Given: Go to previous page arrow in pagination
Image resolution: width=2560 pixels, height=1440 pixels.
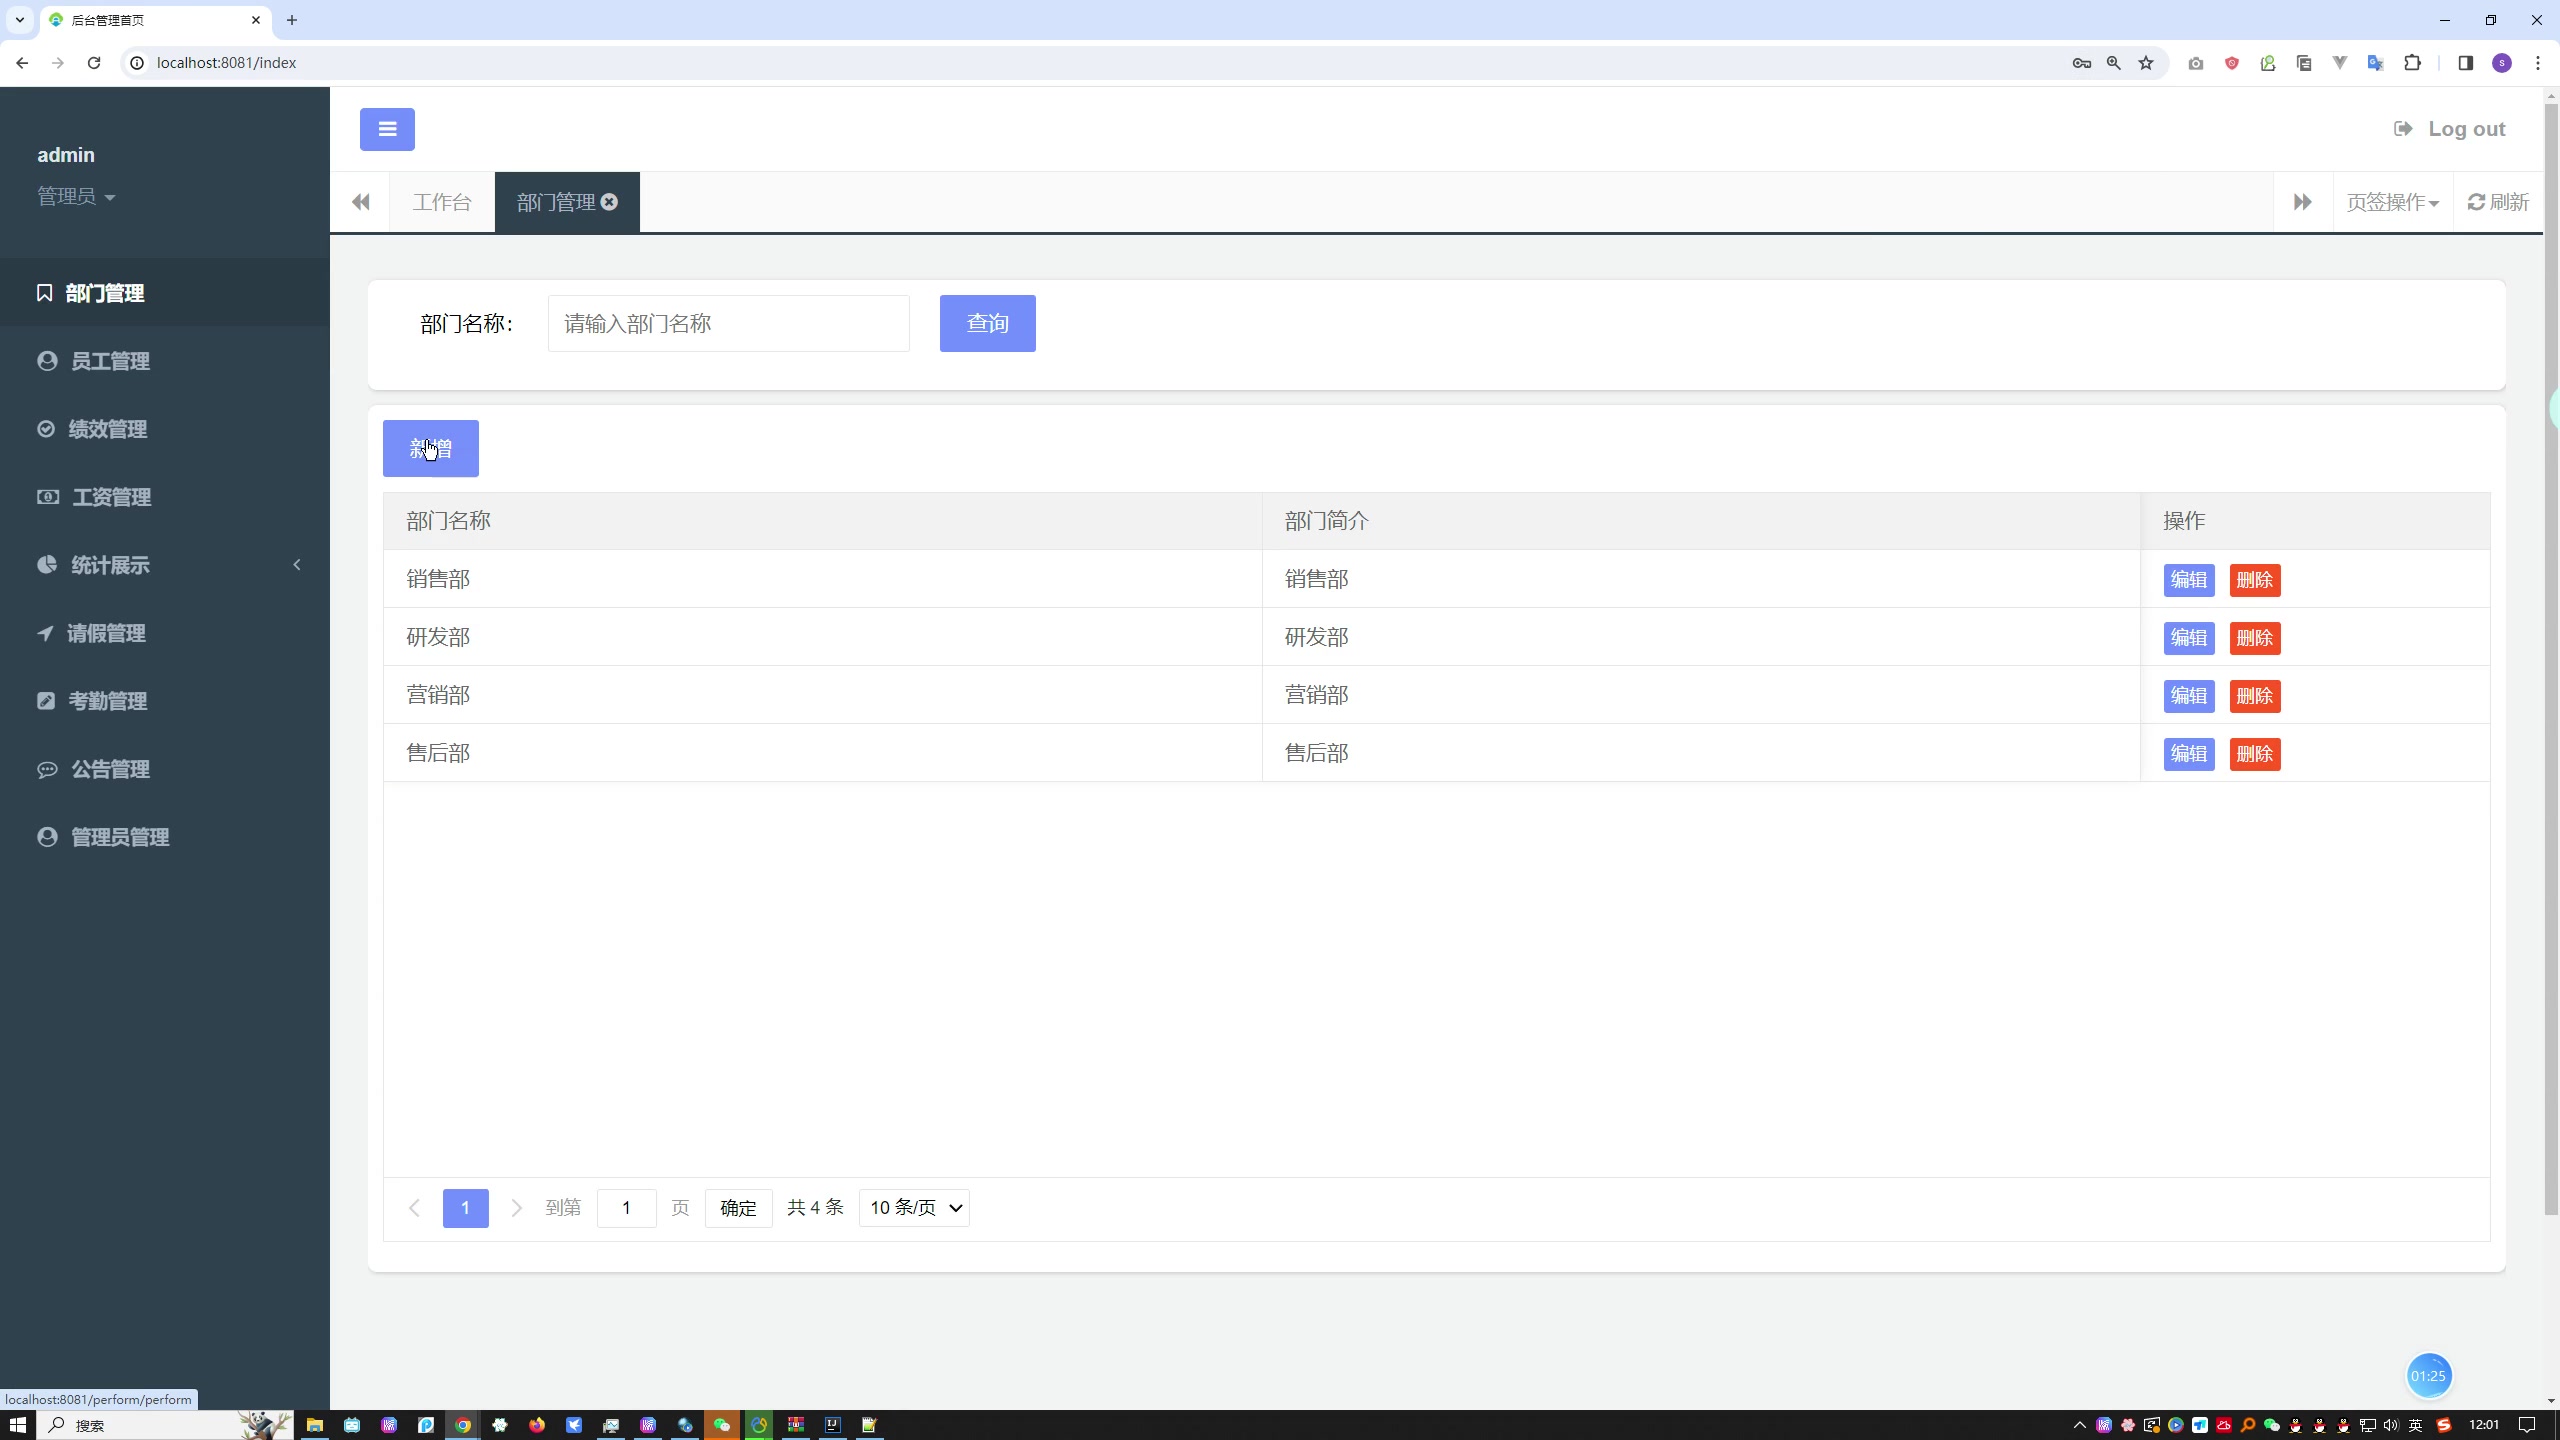Looking at the screenshot, I should point(414,1208).
